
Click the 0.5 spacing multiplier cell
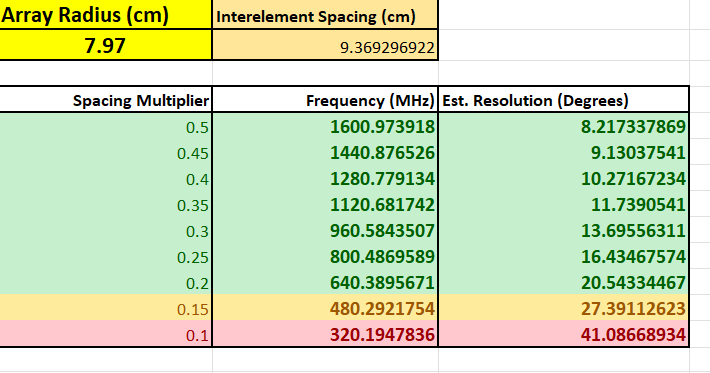pos(106,126)
